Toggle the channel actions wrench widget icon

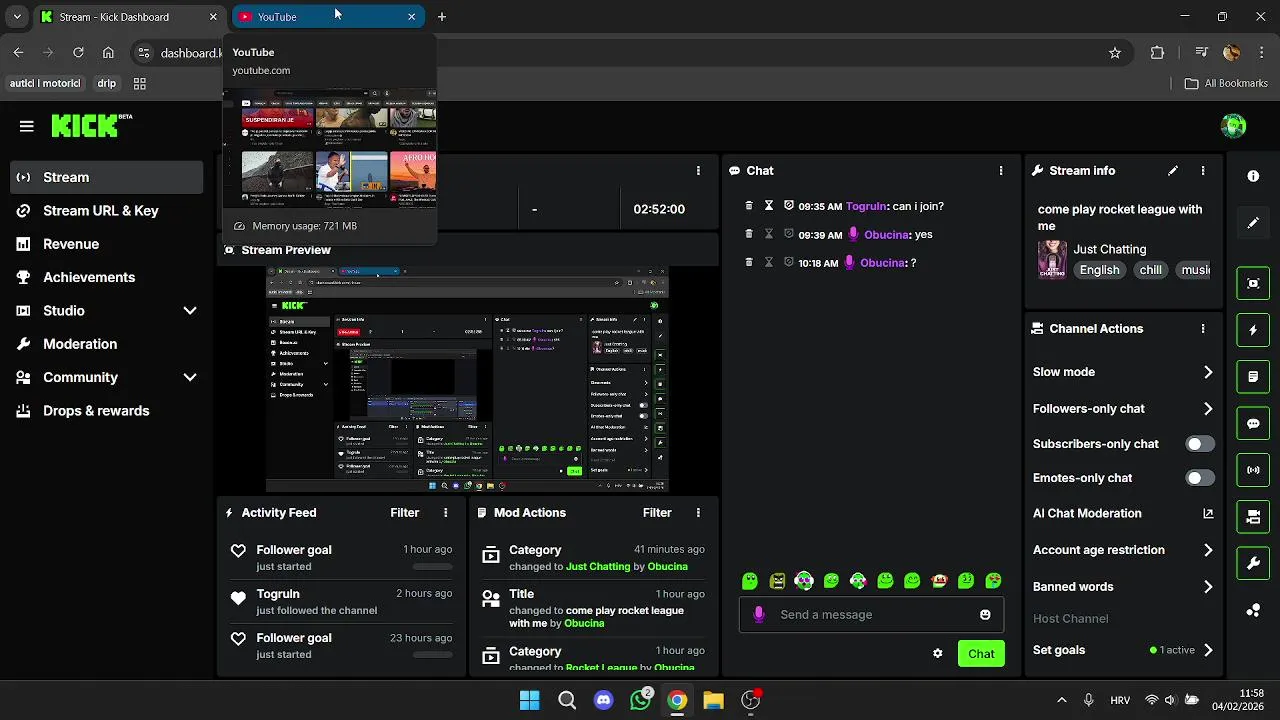pos(1253,564)
